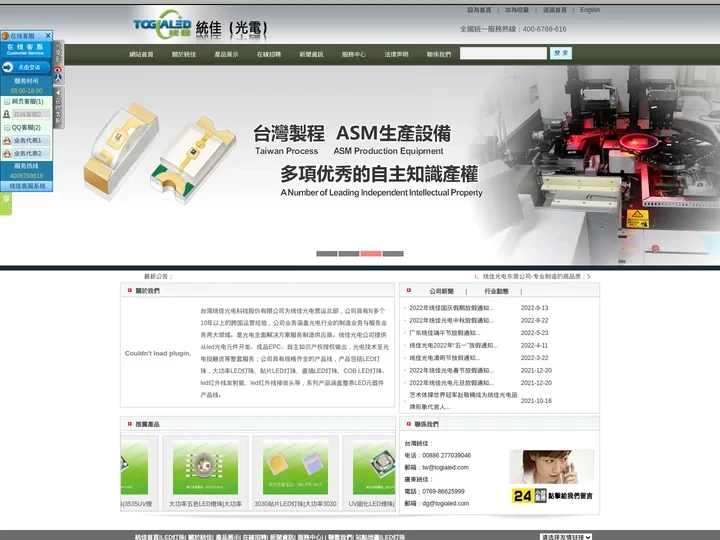The image size is (720, 540).
Task: Set as homepage via 設為首頁
Action: coord(479,10)
